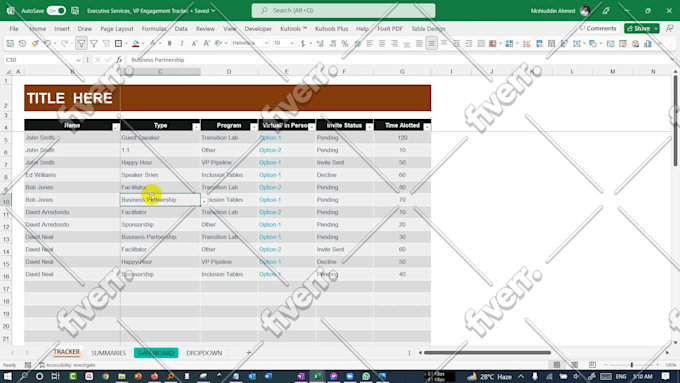Click the Font Color letter A
This screenshot has height=383, width=680.
152,43
